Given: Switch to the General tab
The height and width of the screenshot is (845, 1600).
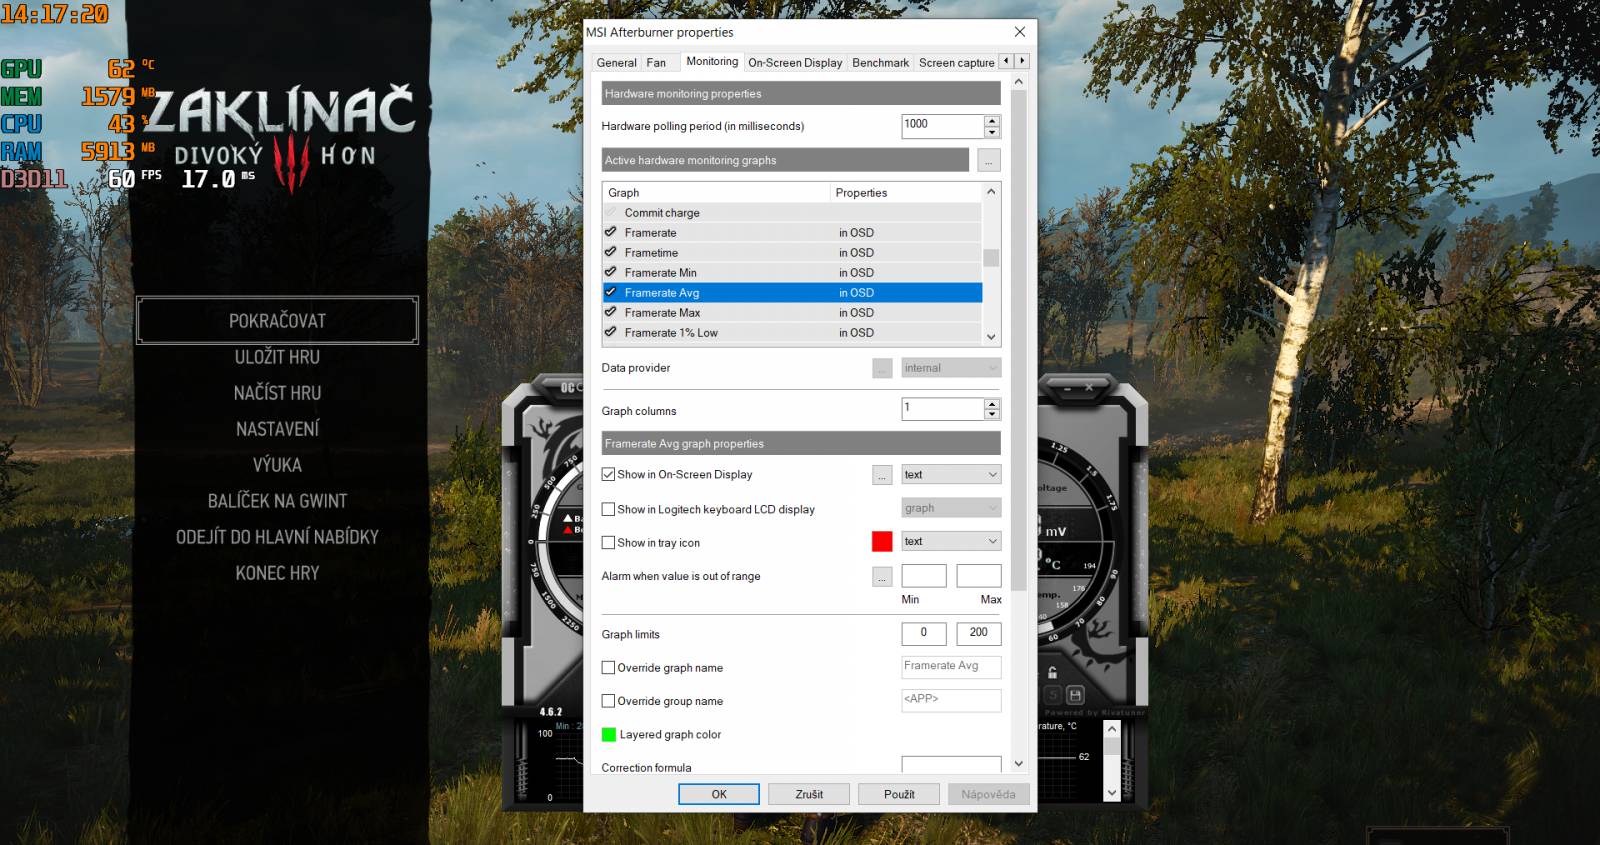Looking at the screenshot, I should (616, 62).
